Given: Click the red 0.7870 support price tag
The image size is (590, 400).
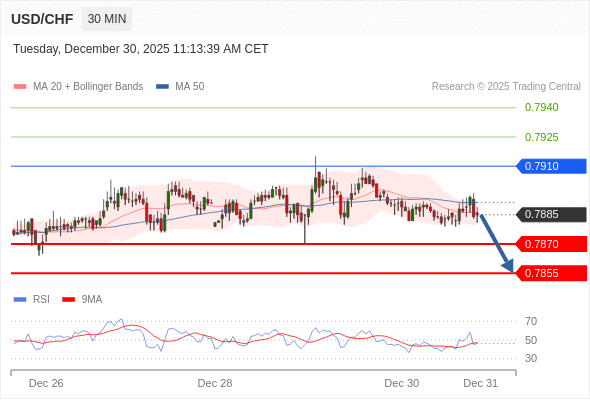Looking at the screenshot, I should pos(550,244).
